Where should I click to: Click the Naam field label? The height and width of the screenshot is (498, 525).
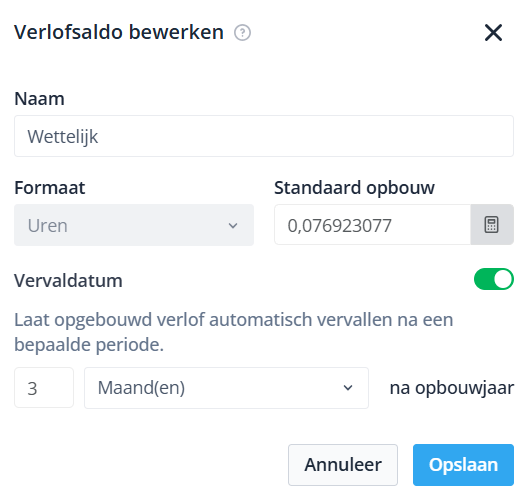tap(40, 99)
